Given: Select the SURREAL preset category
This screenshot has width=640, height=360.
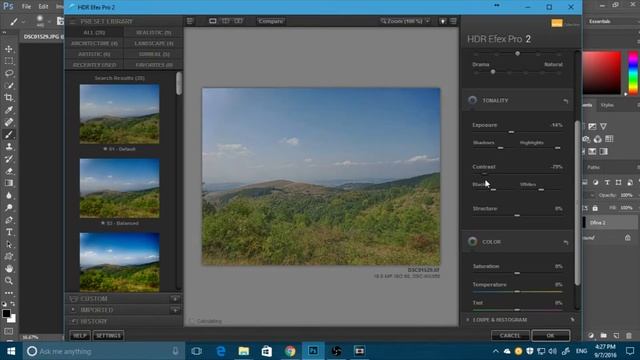Looking at the screenshot, I should 153,54.
